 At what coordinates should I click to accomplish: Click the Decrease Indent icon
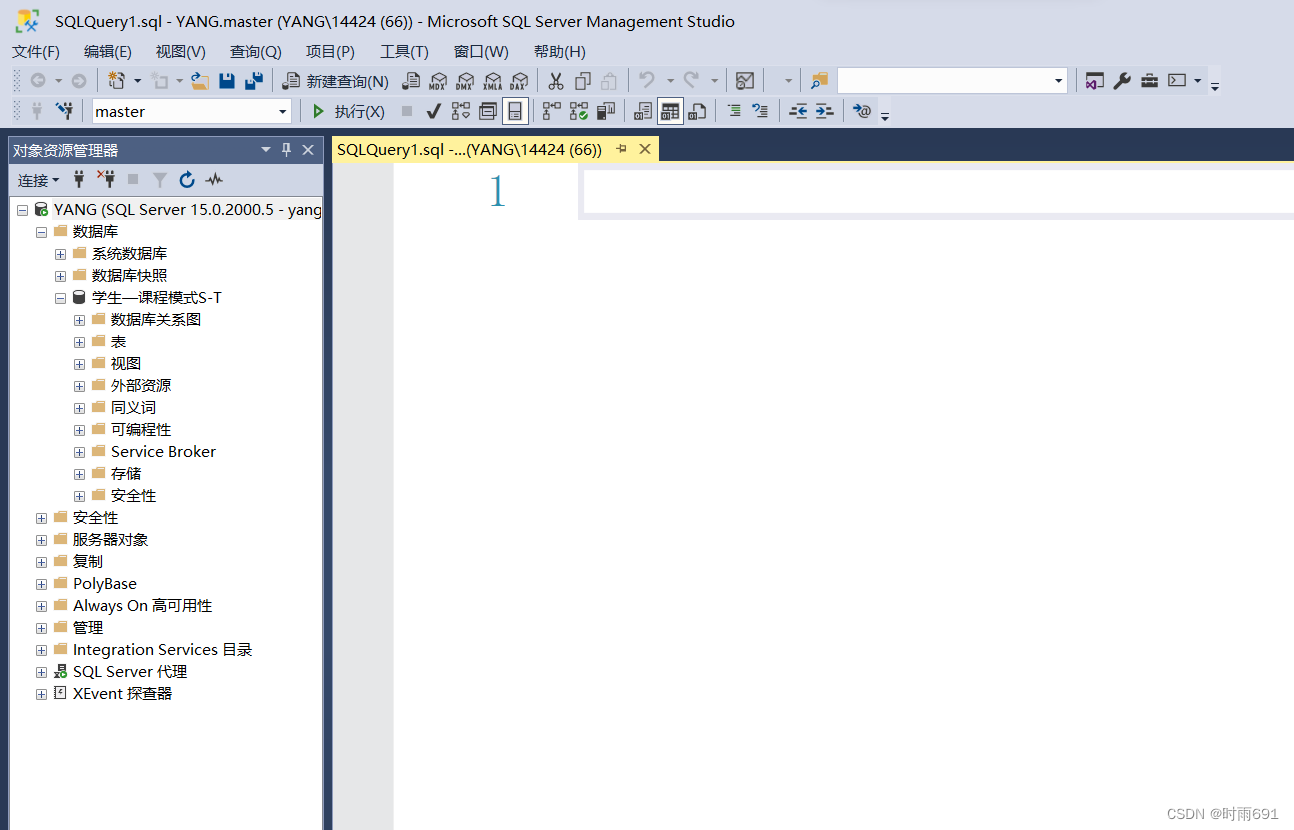click(x=798, y=111)
